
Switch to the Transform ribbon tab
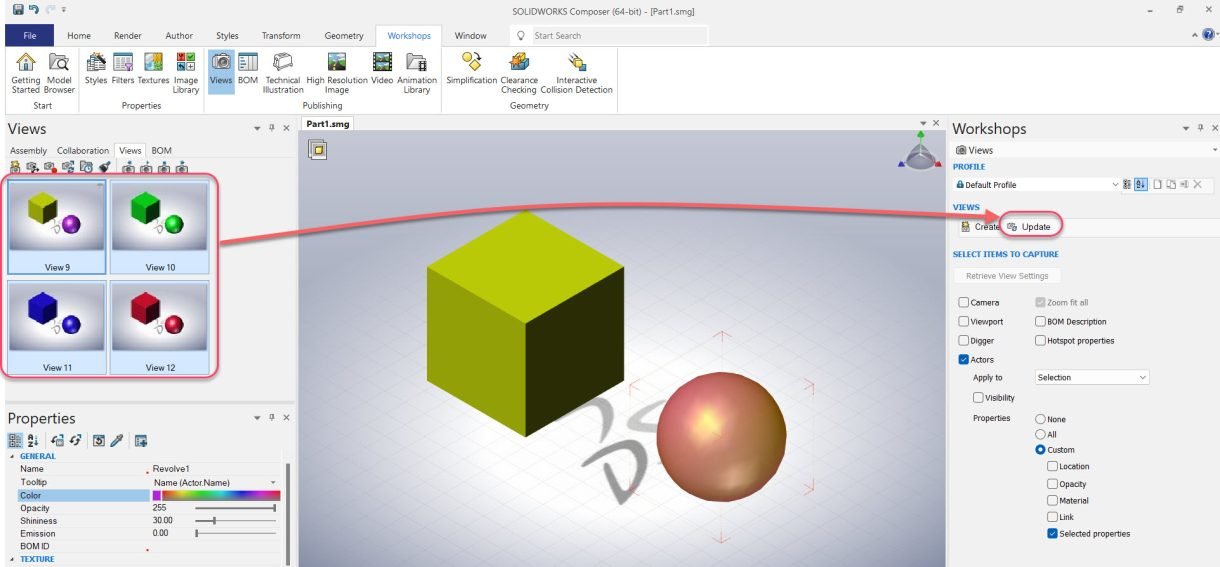[281, 36]
